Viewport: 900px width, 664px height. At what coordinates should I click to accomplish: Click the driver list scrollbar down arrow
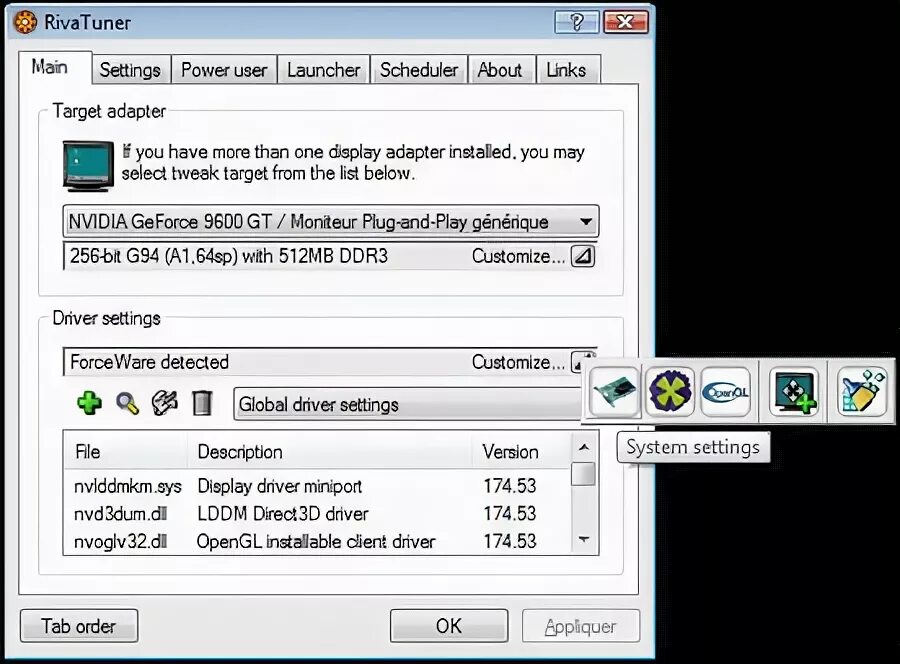point(584,539)
